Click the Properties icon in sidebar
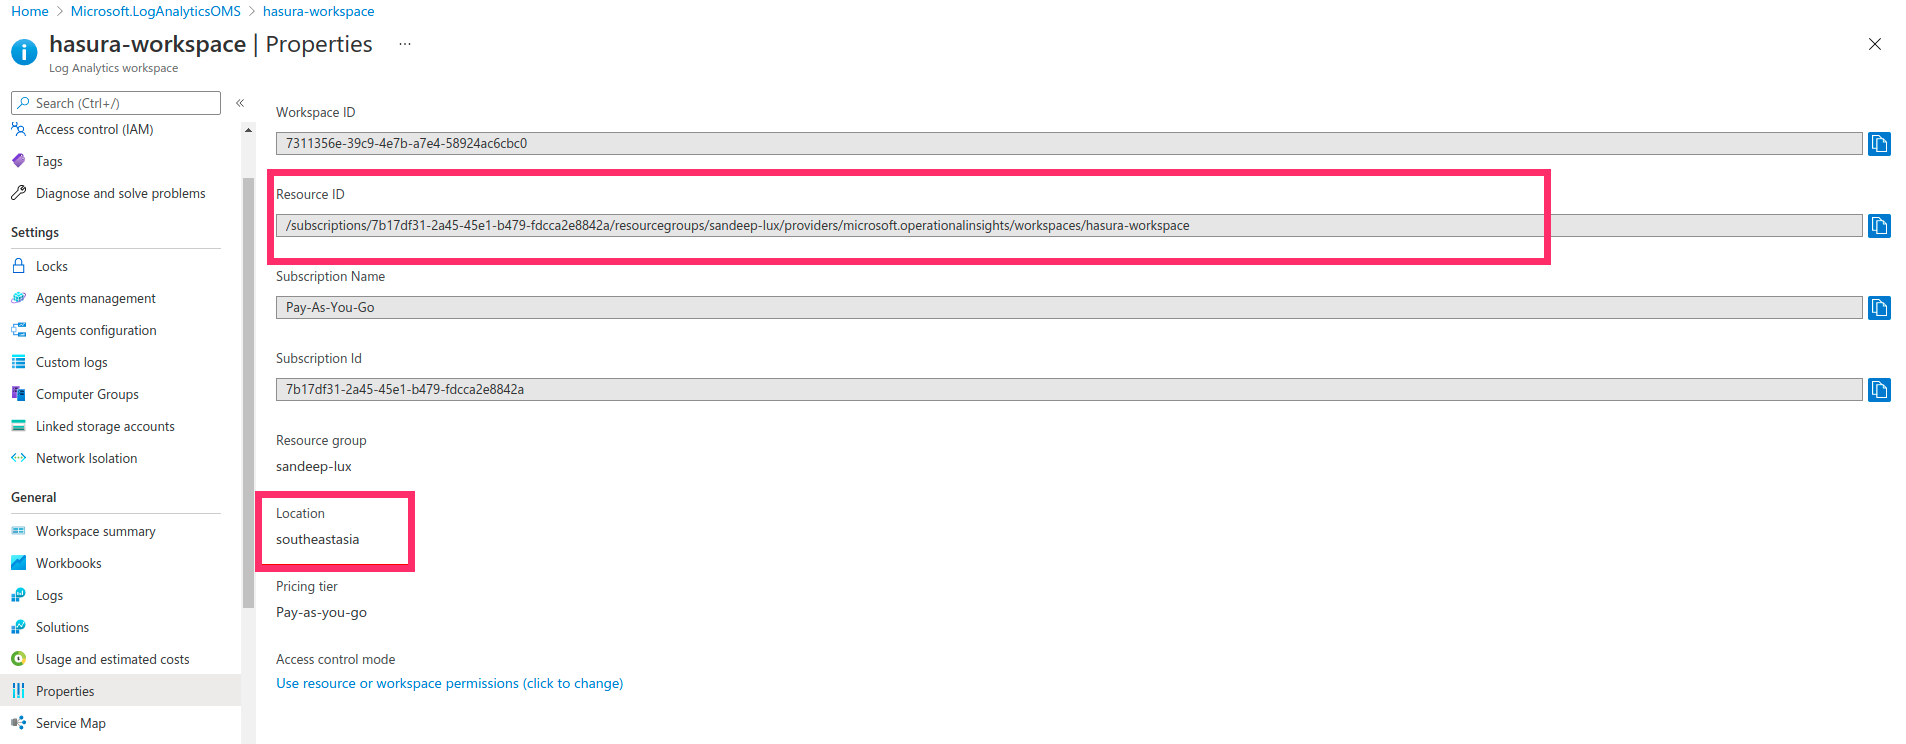This screenshot has height=744, width=1906. (x=18, y=691)
